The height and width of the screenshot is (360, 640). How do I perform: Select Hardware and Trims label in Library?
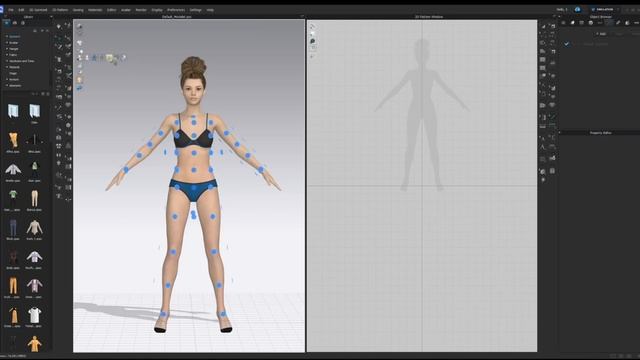[x=22, y=61]
